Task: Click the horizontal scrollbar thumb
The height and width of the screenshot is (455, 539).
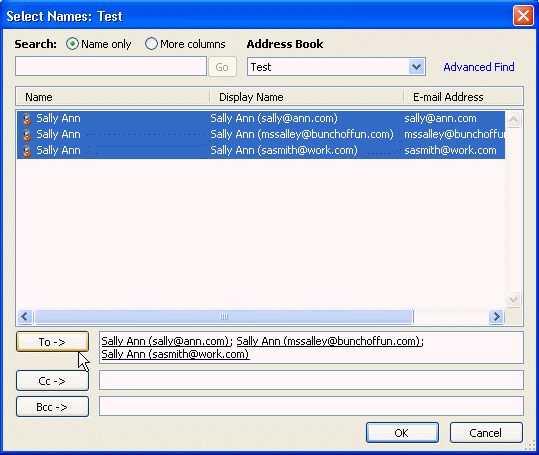Action: click(224, 317)
